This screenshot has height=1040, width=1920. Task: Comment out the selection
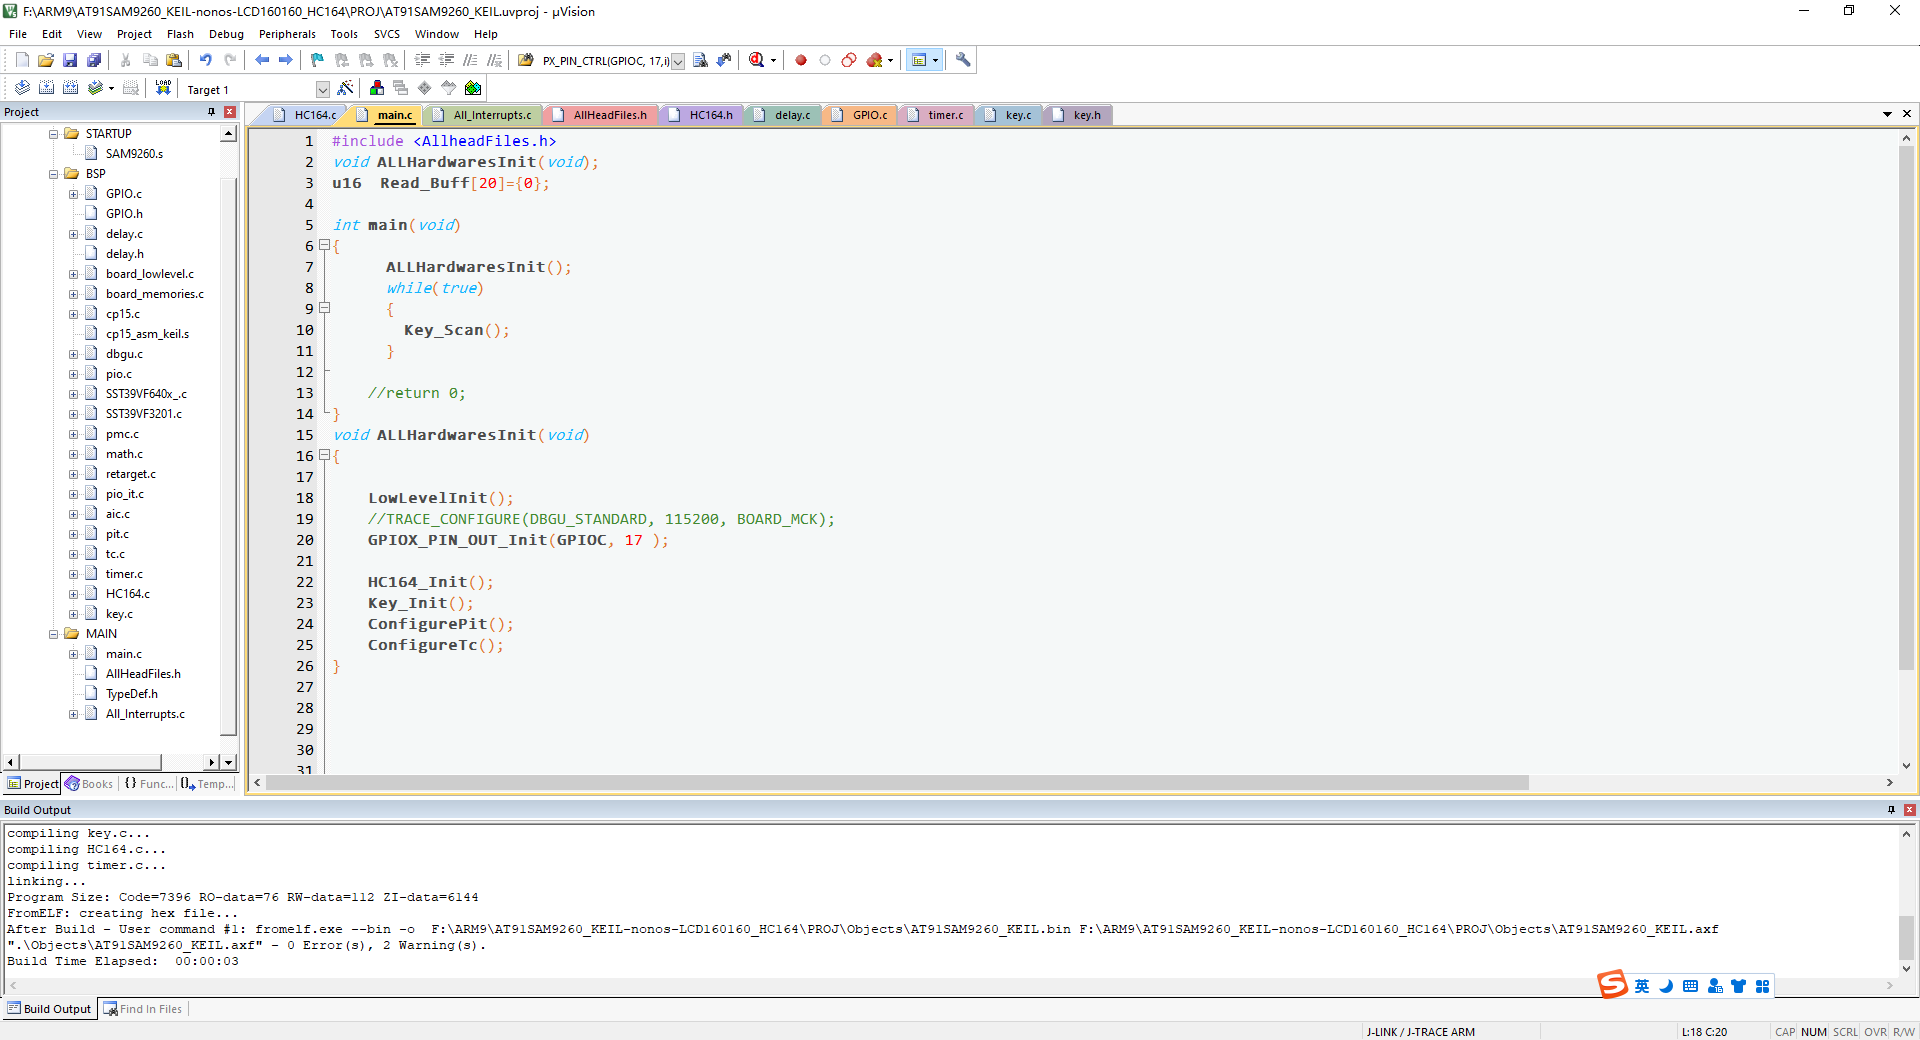[x=470, y=60]
